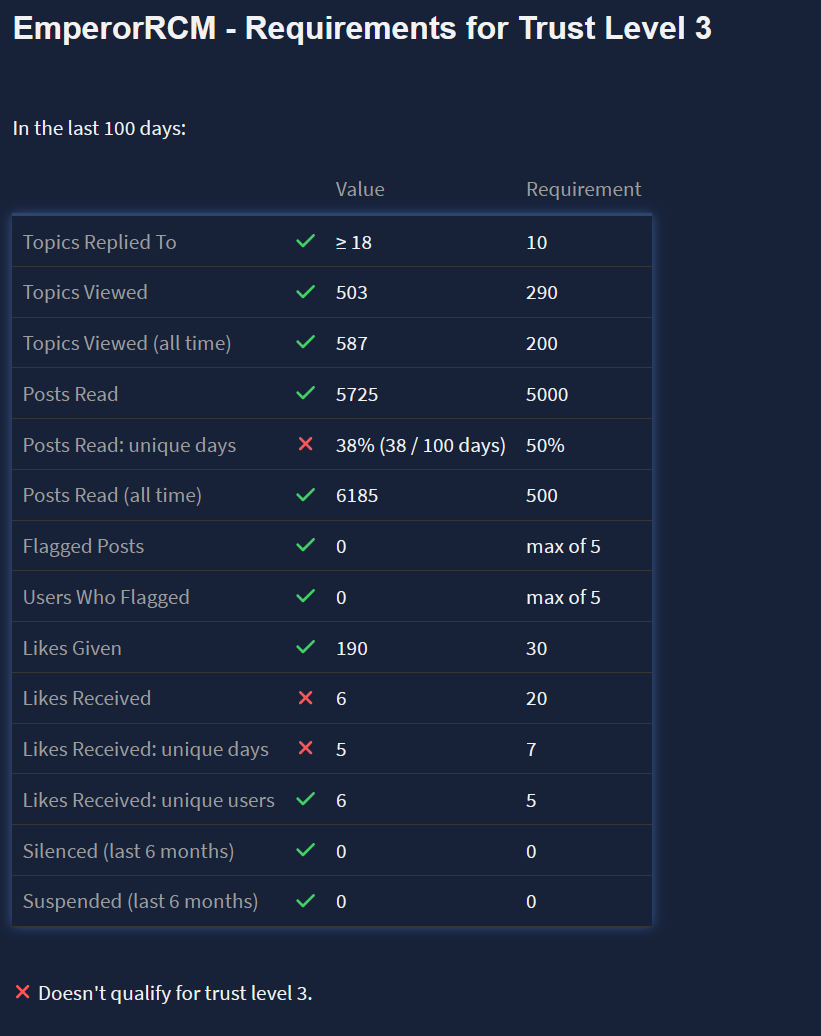The height and width of the screenshot is (1036, 821).
Task: Click the green checkmark beside Users Who Flagged
Action: coord(306,597)
